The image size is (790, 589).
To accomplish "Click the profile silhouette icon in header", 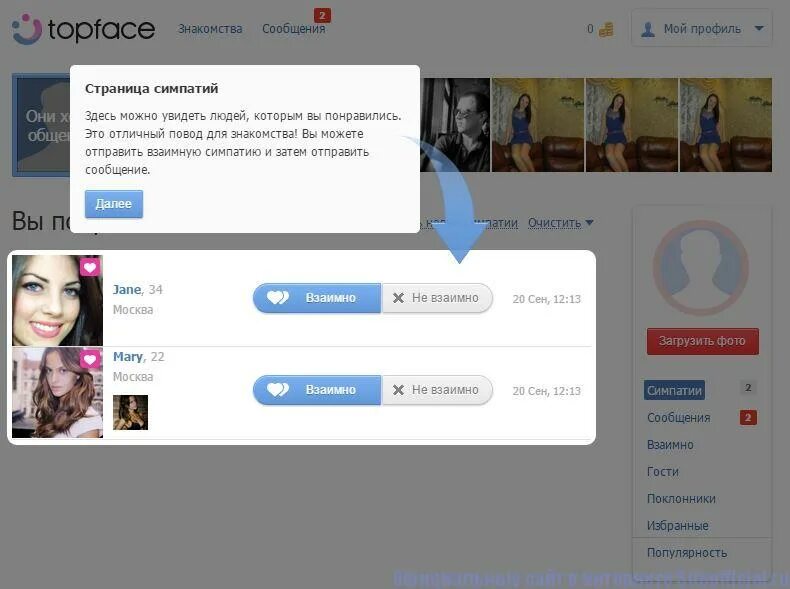I will pos(648,29).
